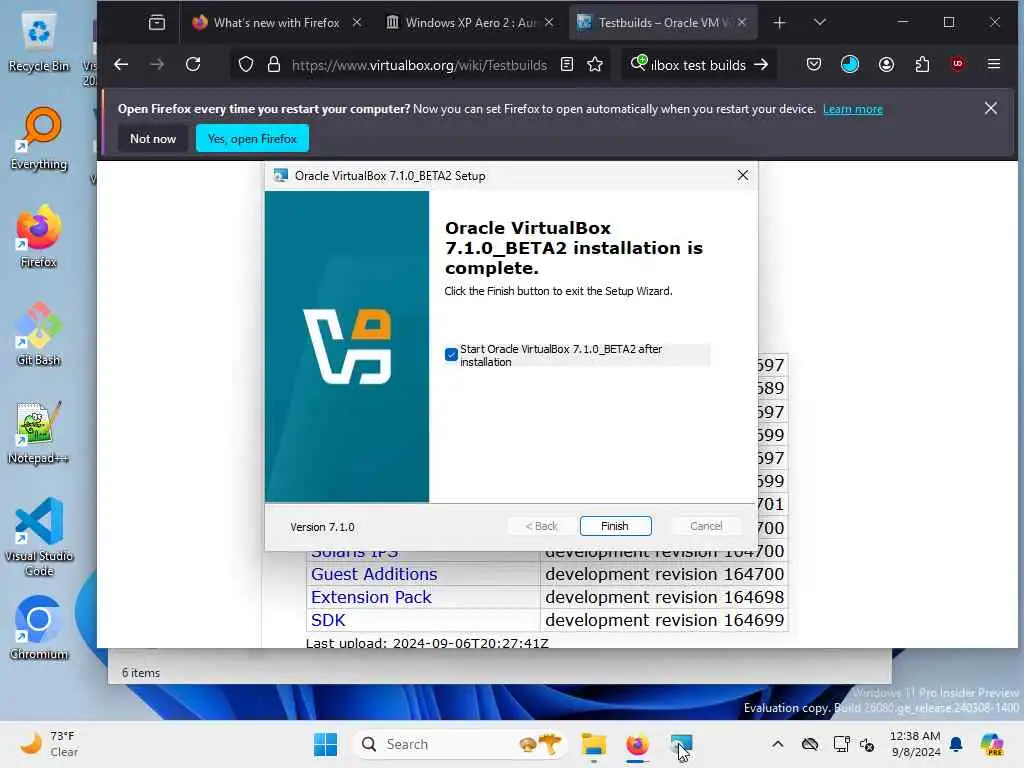Open the Windows Start menu

325,744
